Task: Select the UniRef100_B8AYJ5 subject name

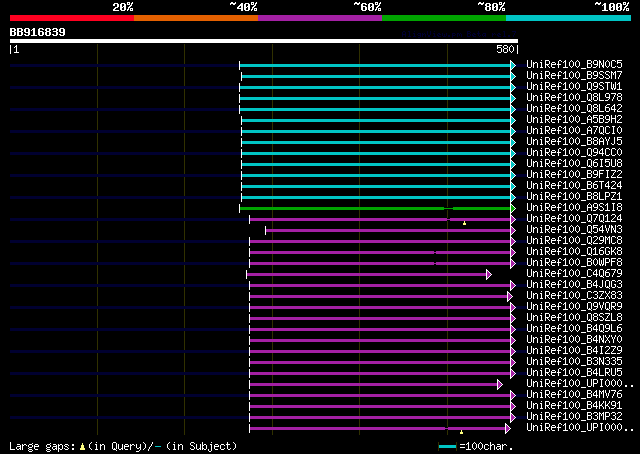Action: pyautogui.click(x=574, y=142)
